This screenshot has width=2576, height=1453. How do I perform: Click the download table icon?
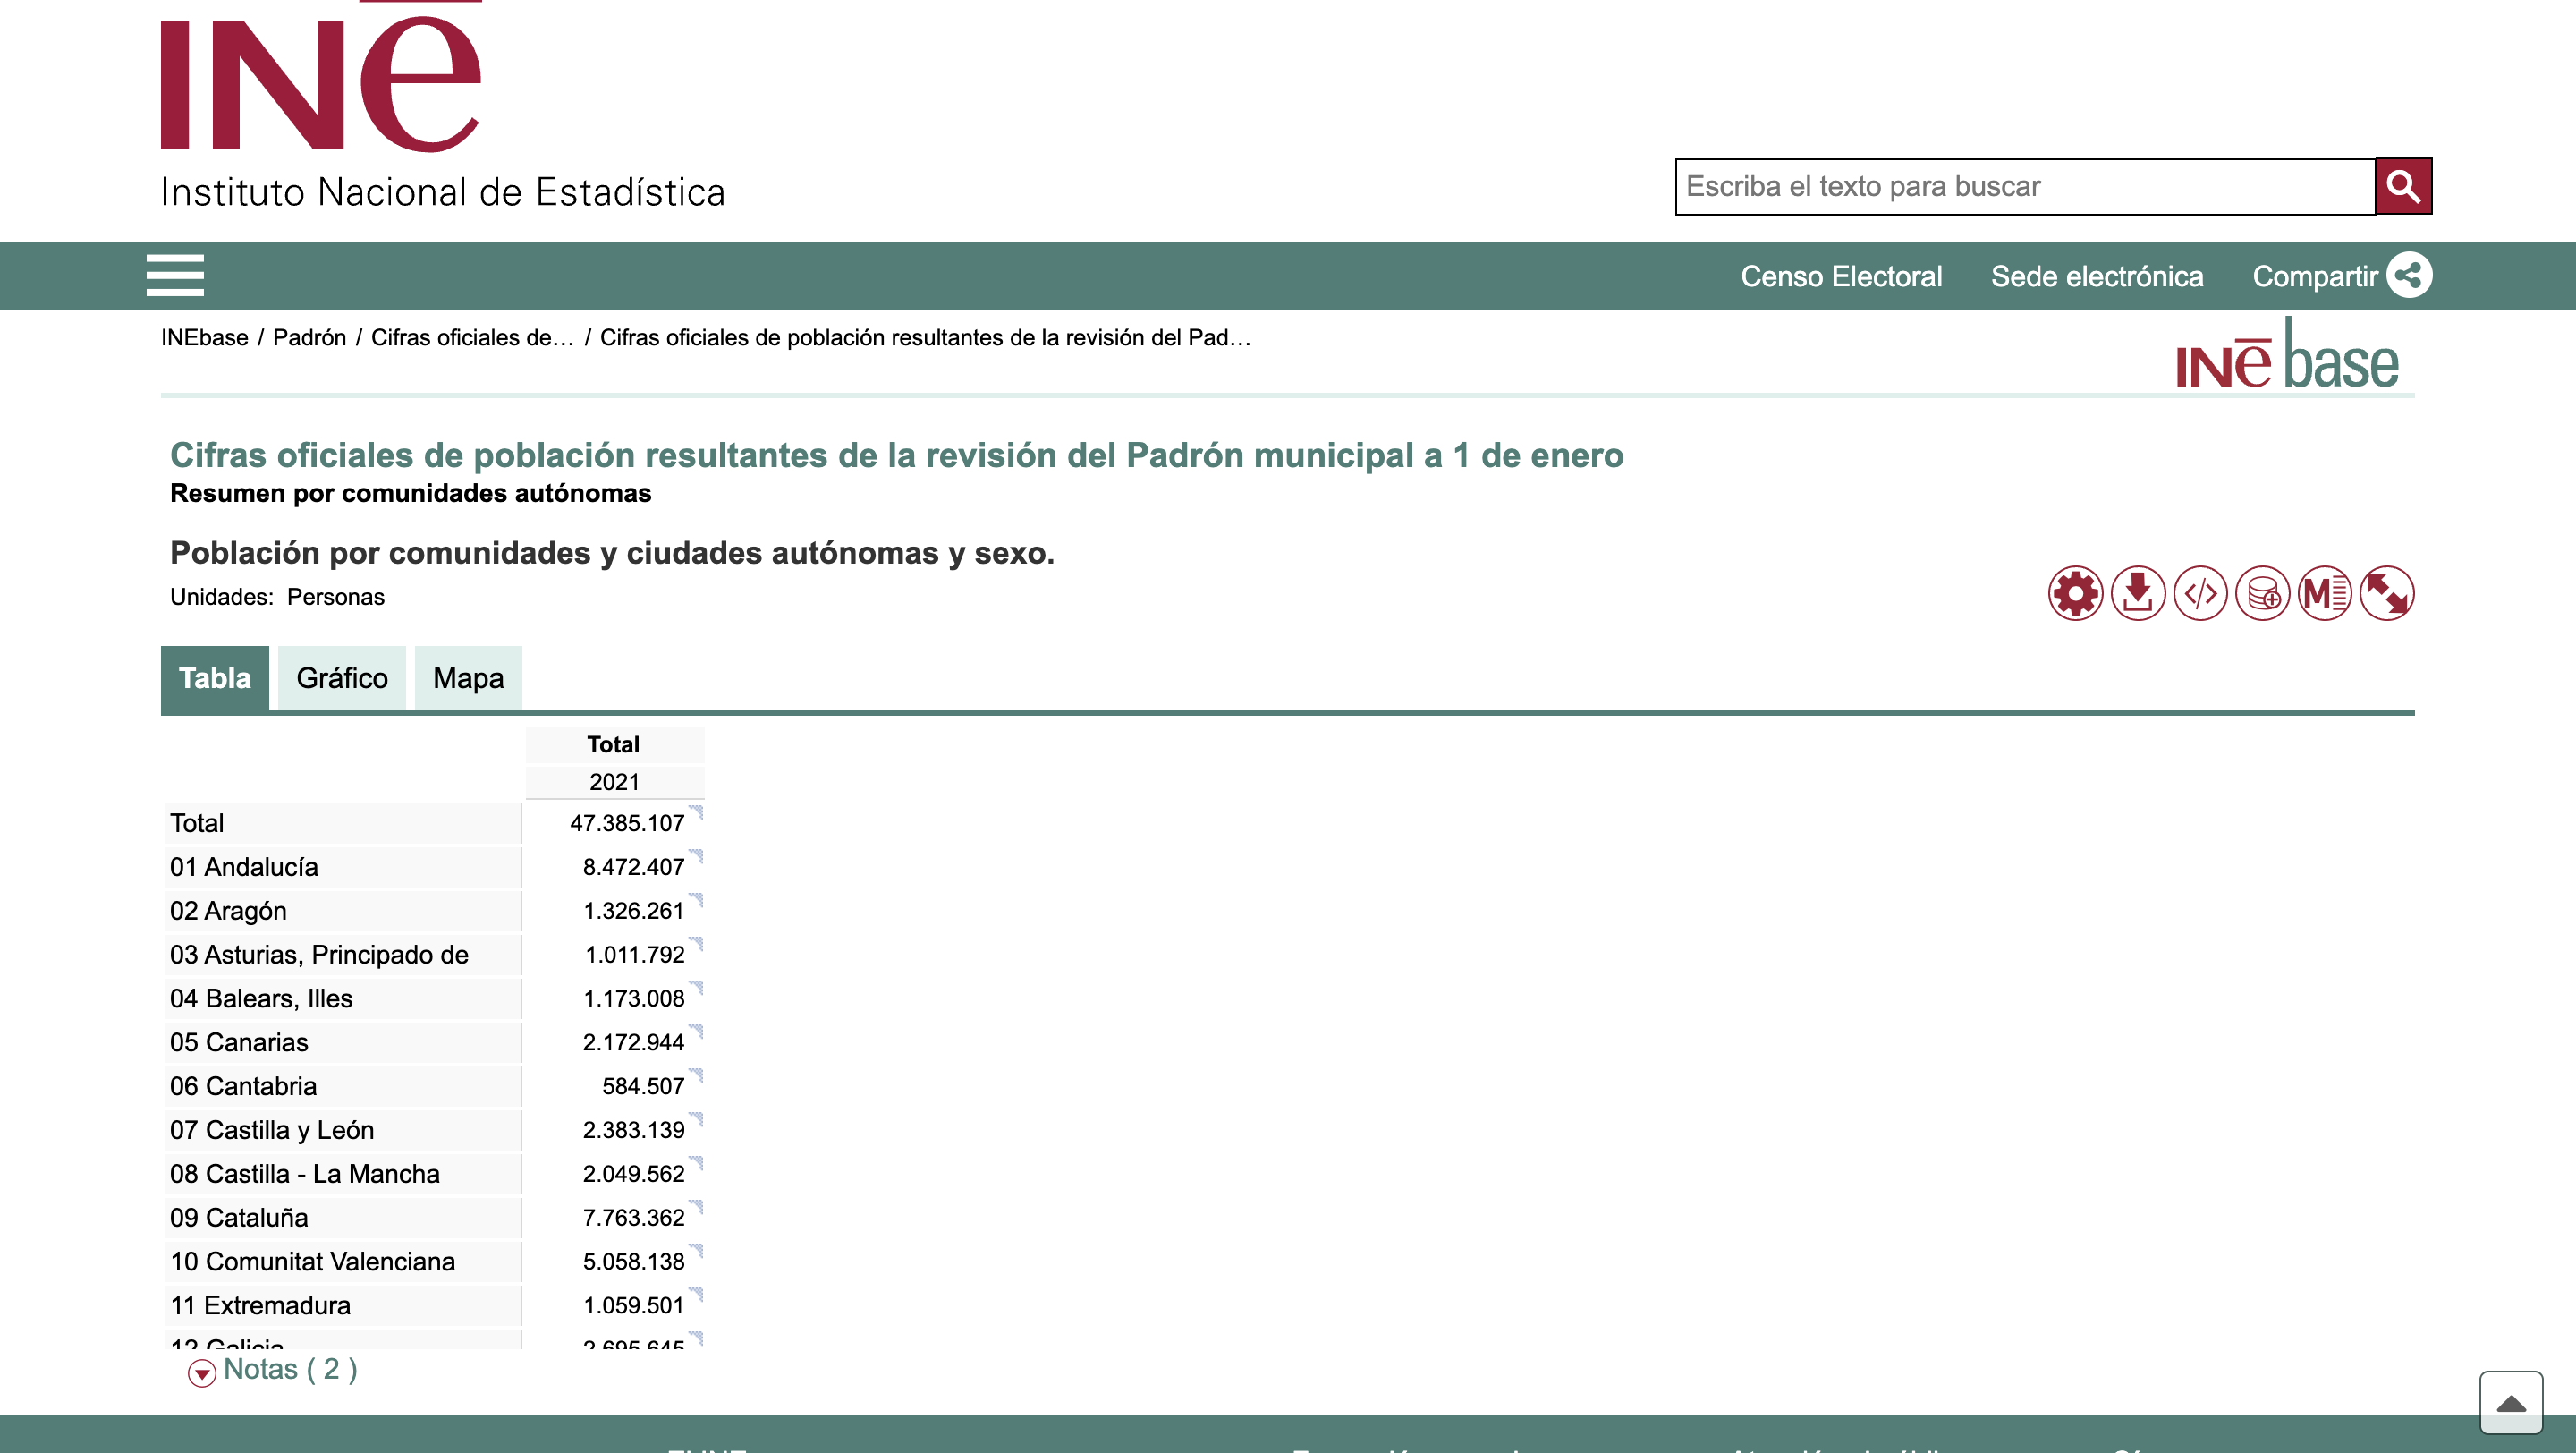point(2137,594)
